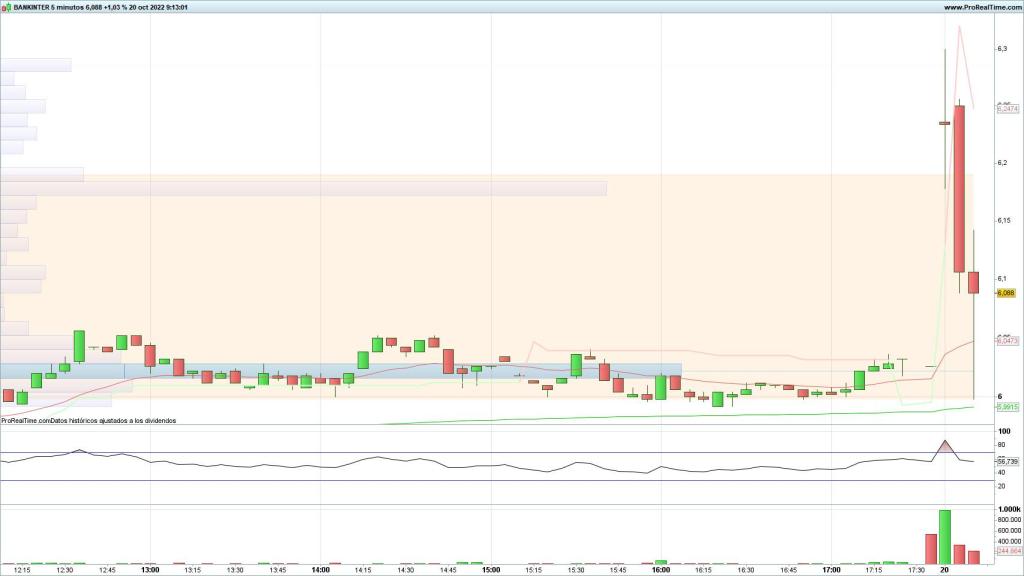Select the 16:00 time label on the axis
The height and width of the screenshot is (576, 1024).
(660, 570)
